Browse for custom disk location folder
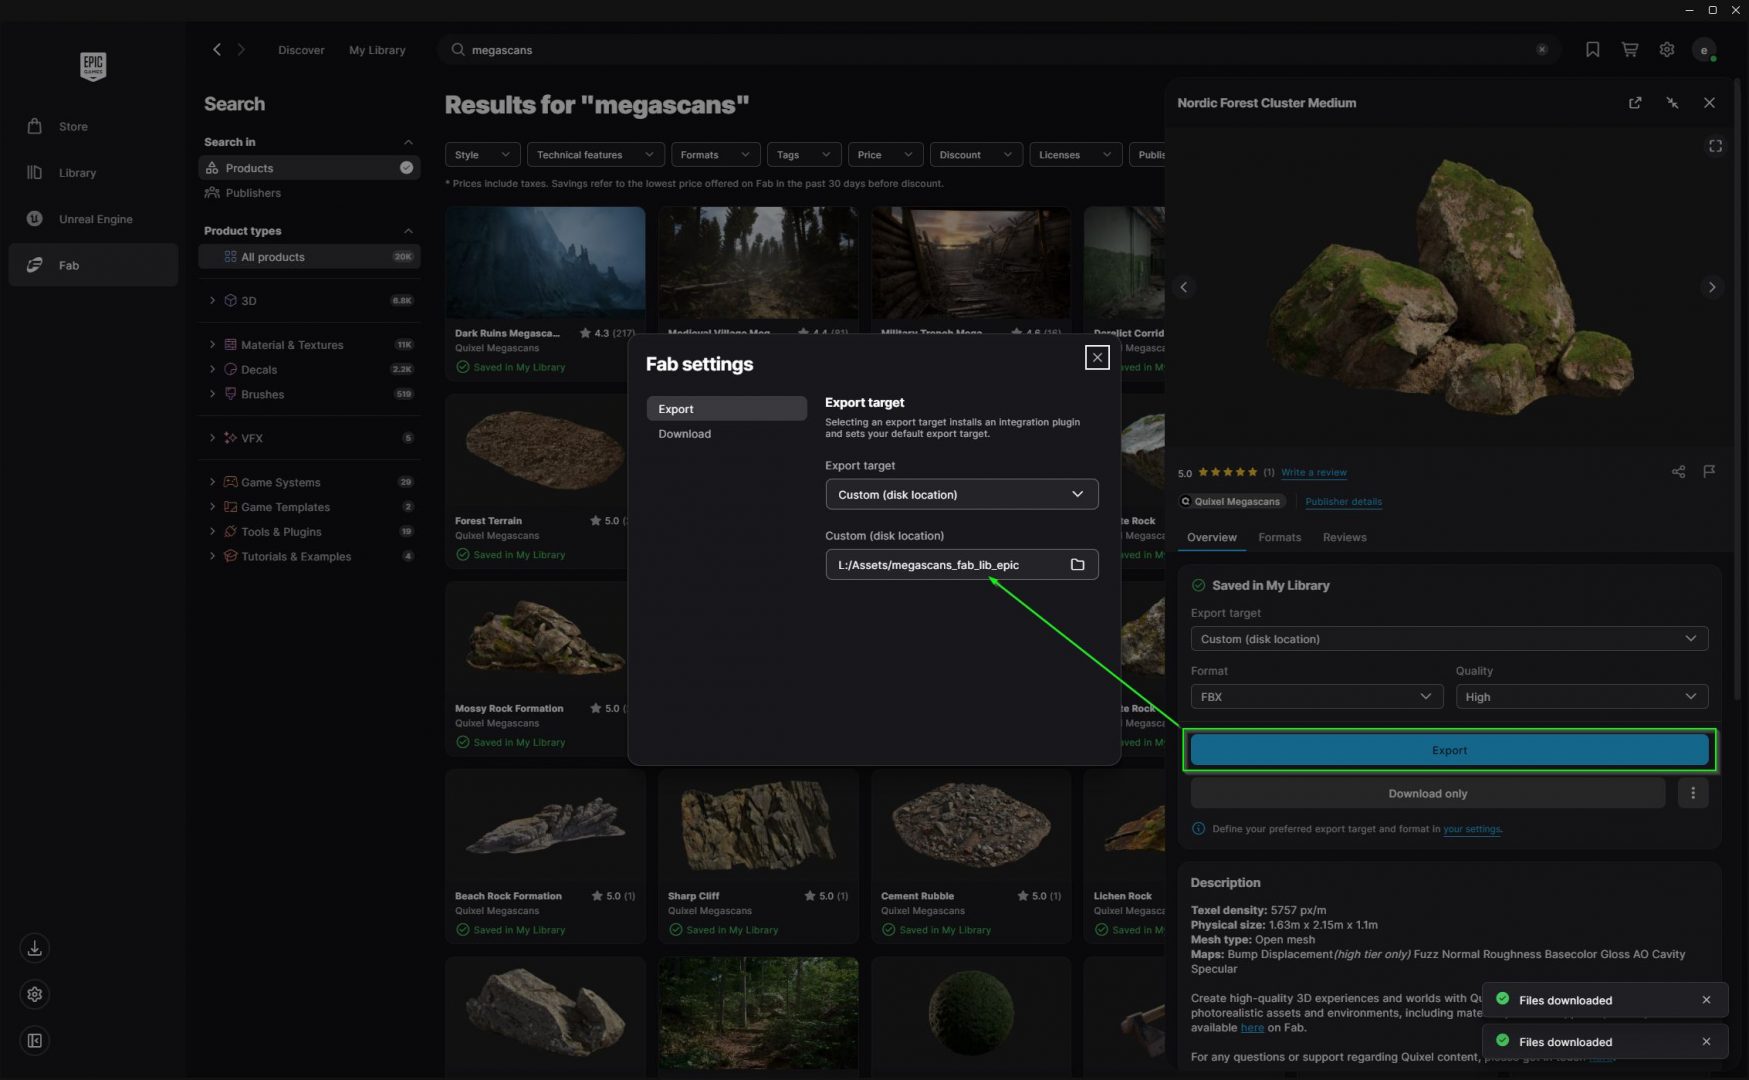The height and width of the screenshot is (1080, 1749). [1077, 565]
